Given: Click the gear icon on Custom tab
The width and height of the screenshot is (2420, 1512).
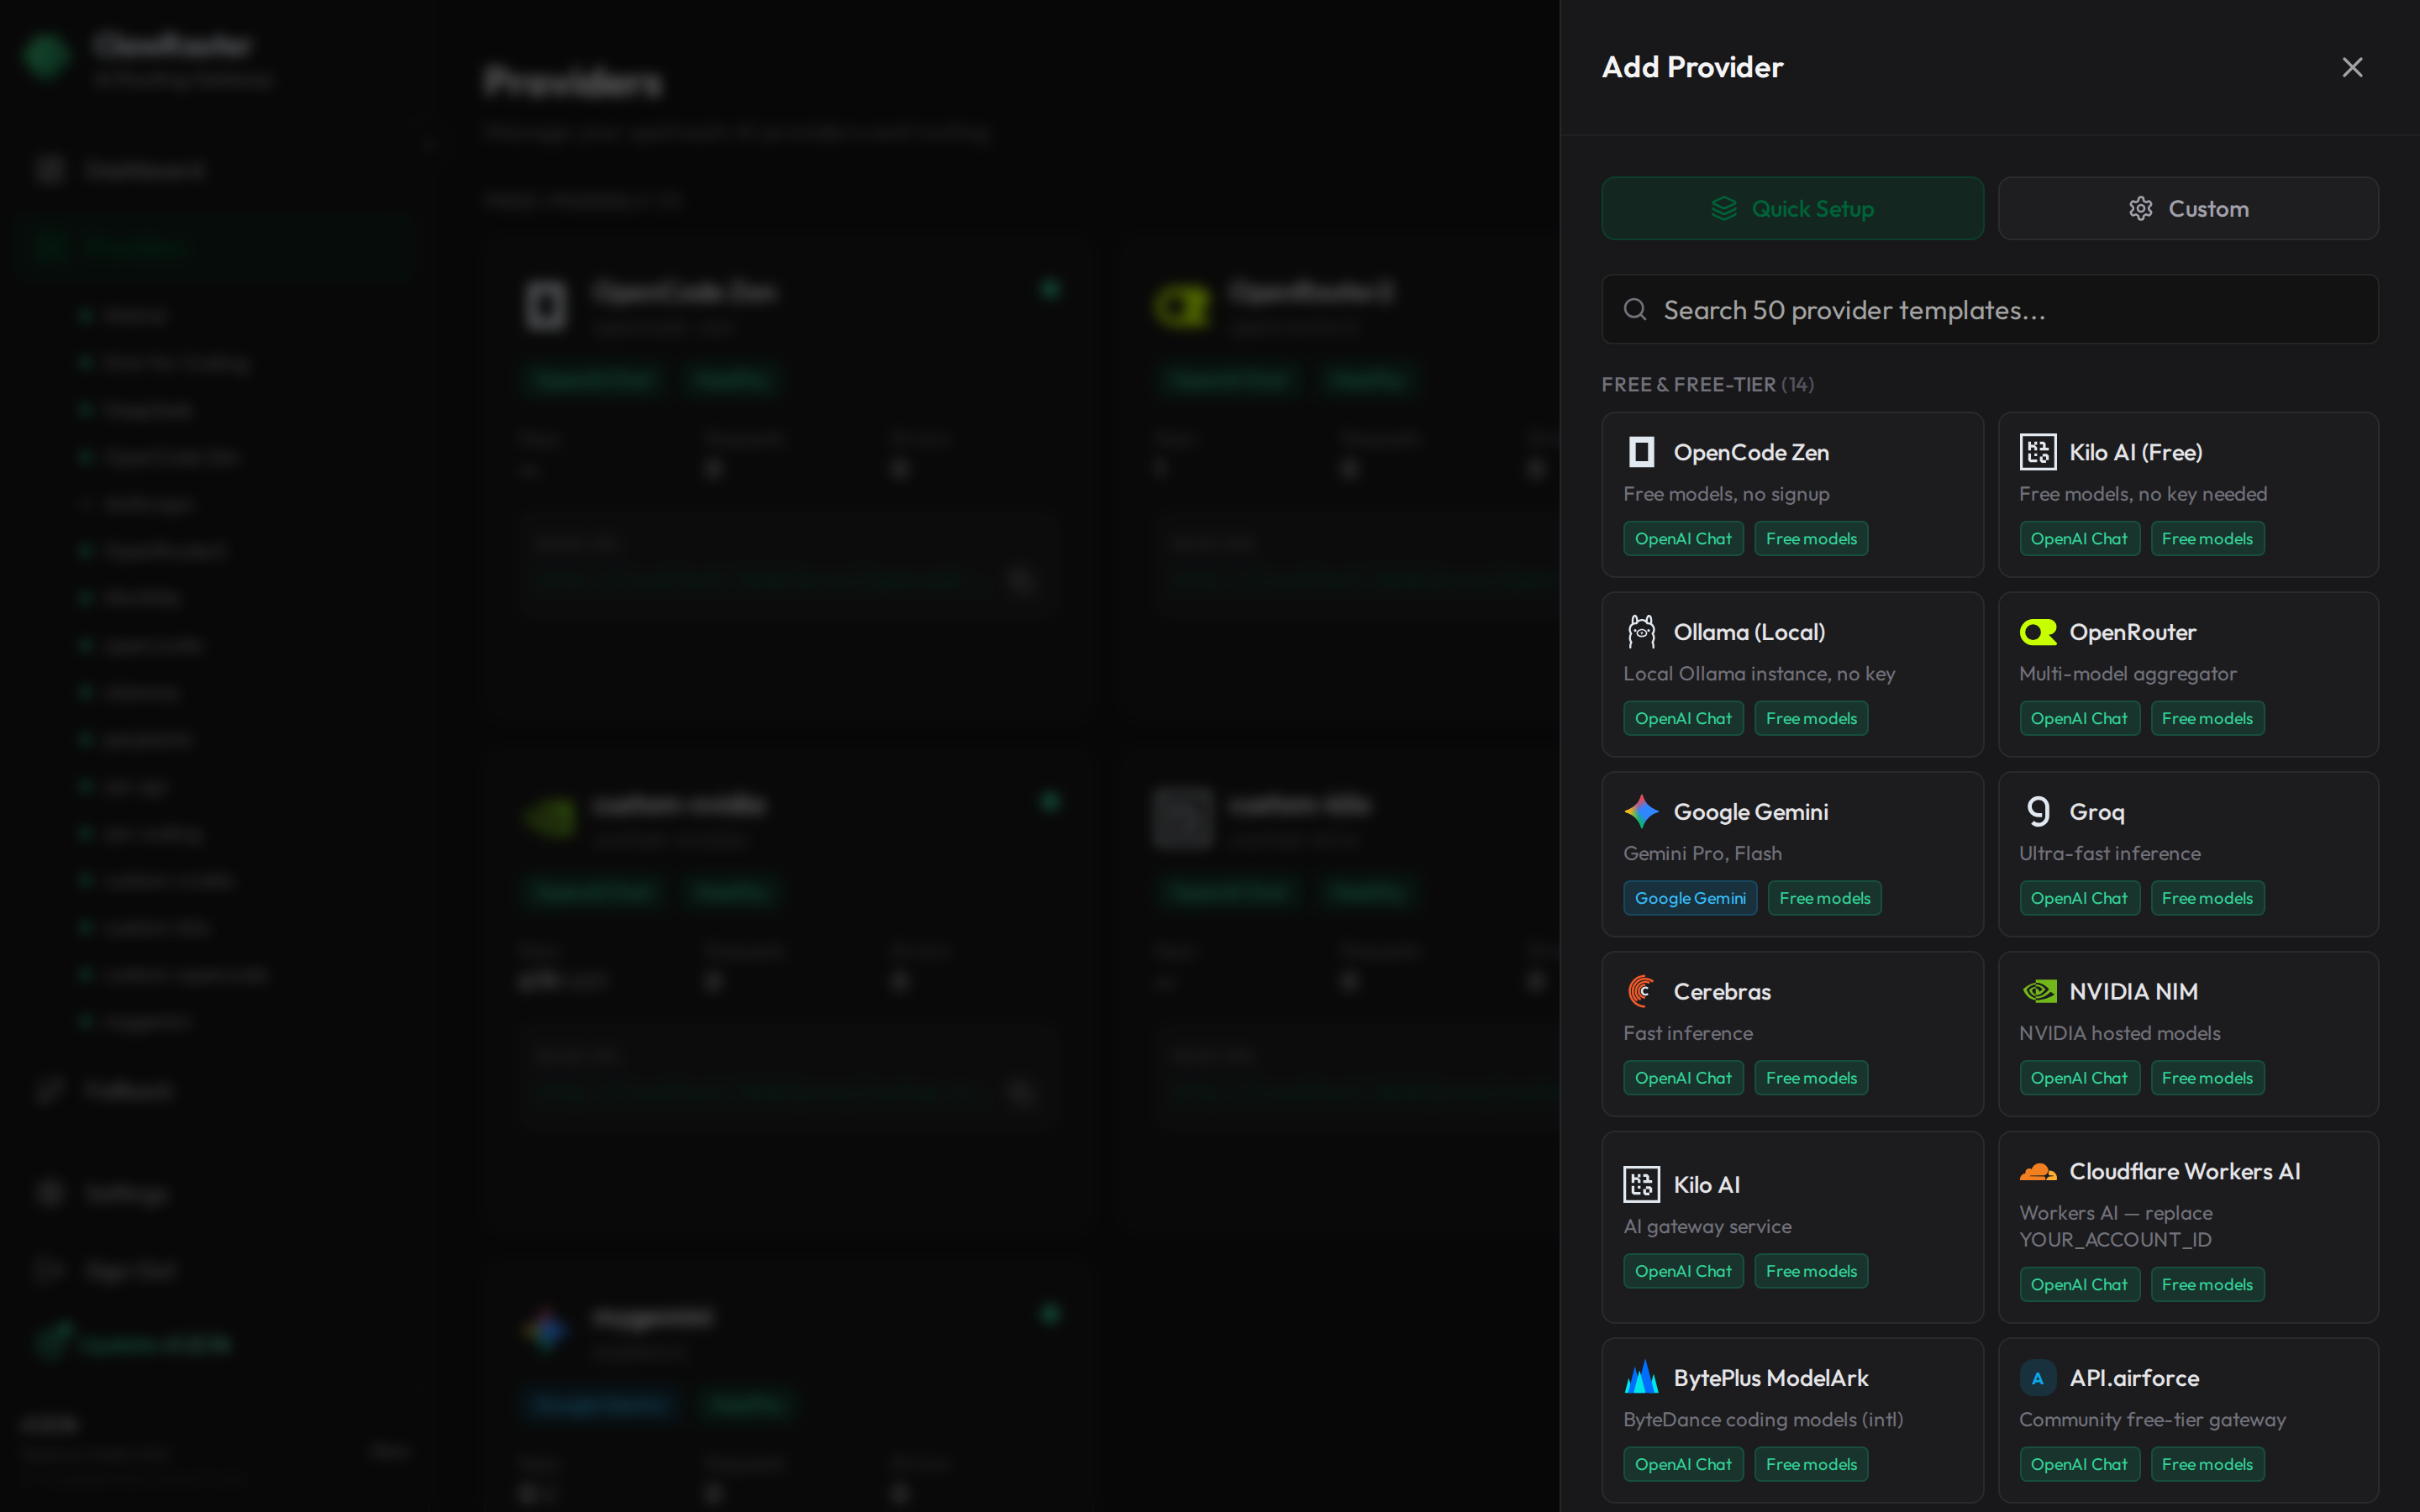Looking at the screenshot, I should pyautogui.click(x=2140, y=208).
